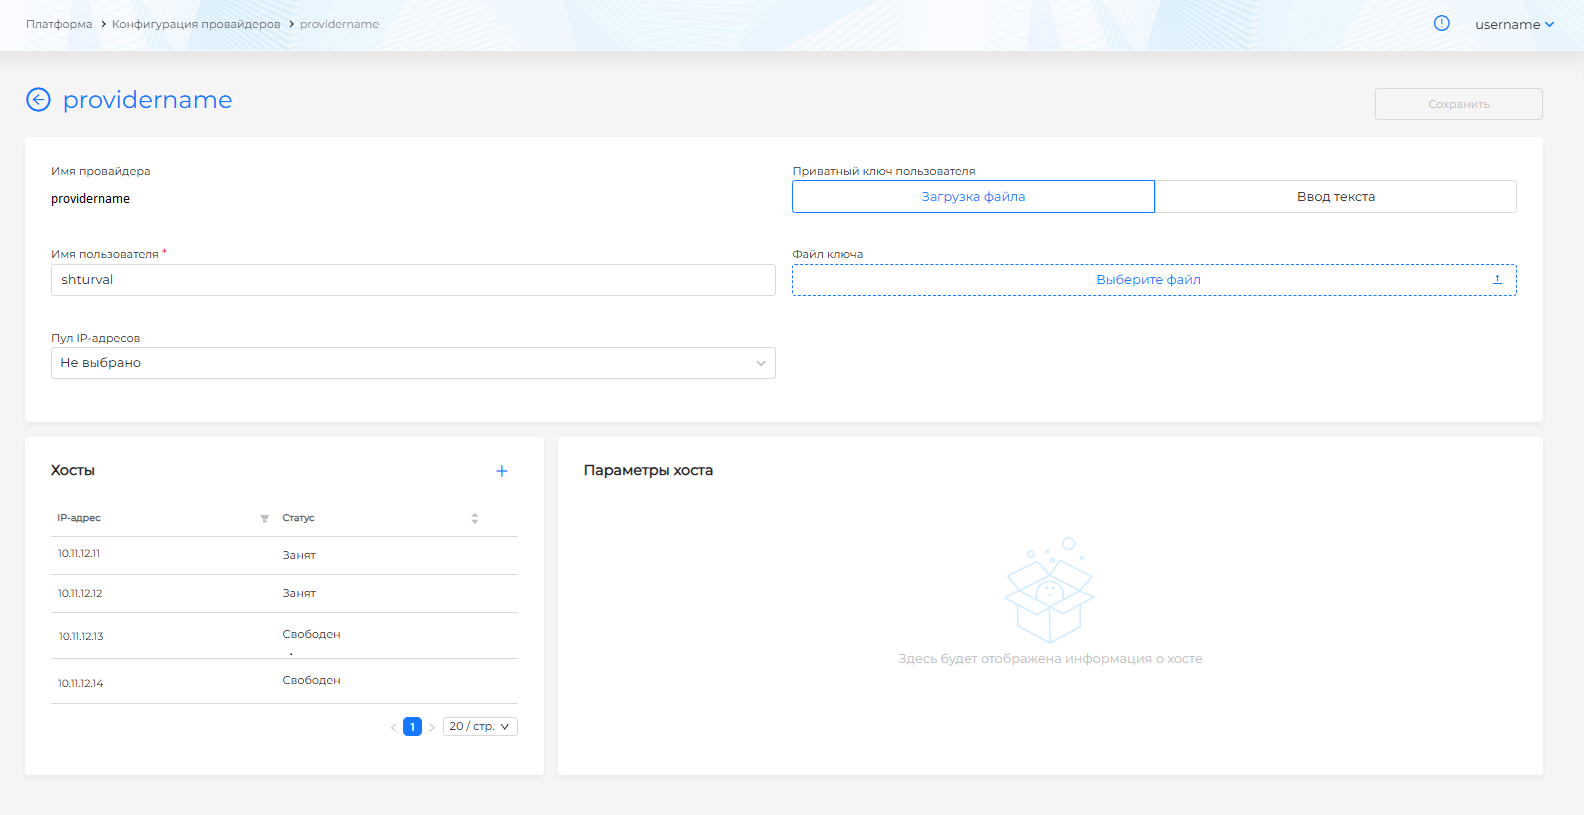Open the Пул IP-адресов dropdown
1584x815 pixels.
413,363
